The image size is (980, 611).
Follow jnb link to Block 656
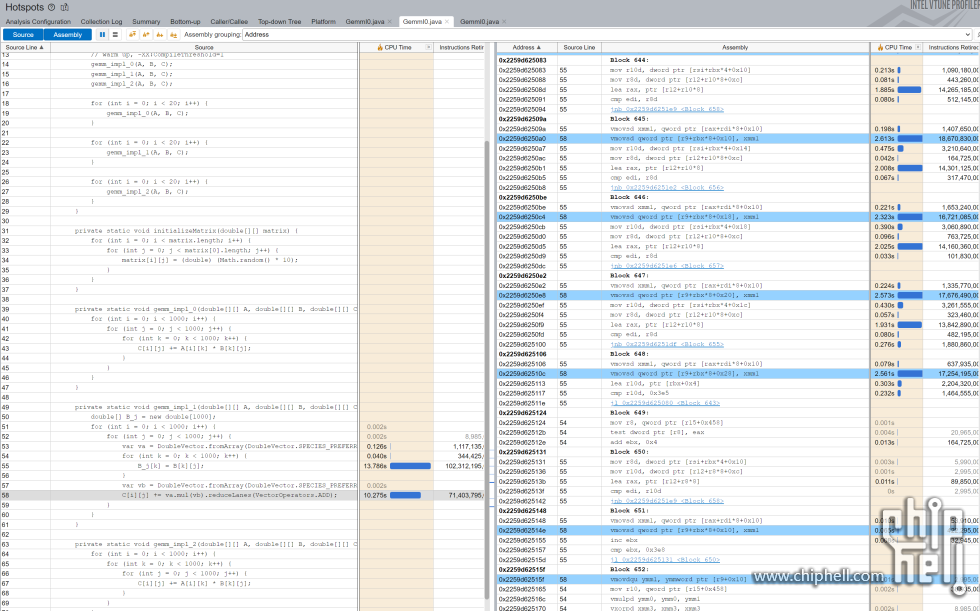(x=666, y=187)
